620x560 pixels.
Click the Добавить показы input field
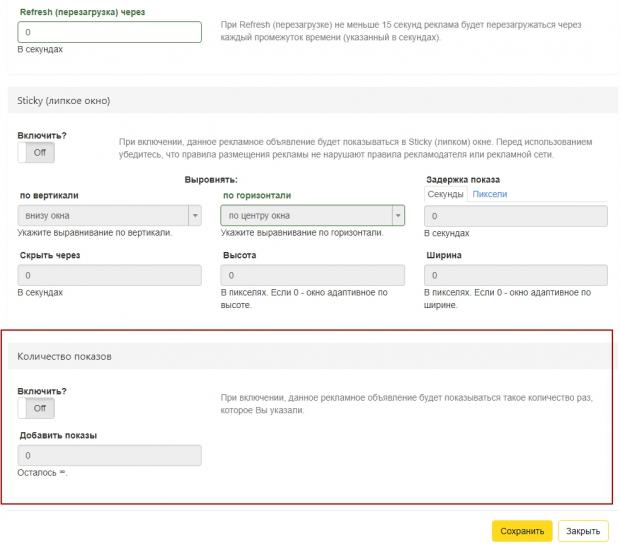click(110, 455)
